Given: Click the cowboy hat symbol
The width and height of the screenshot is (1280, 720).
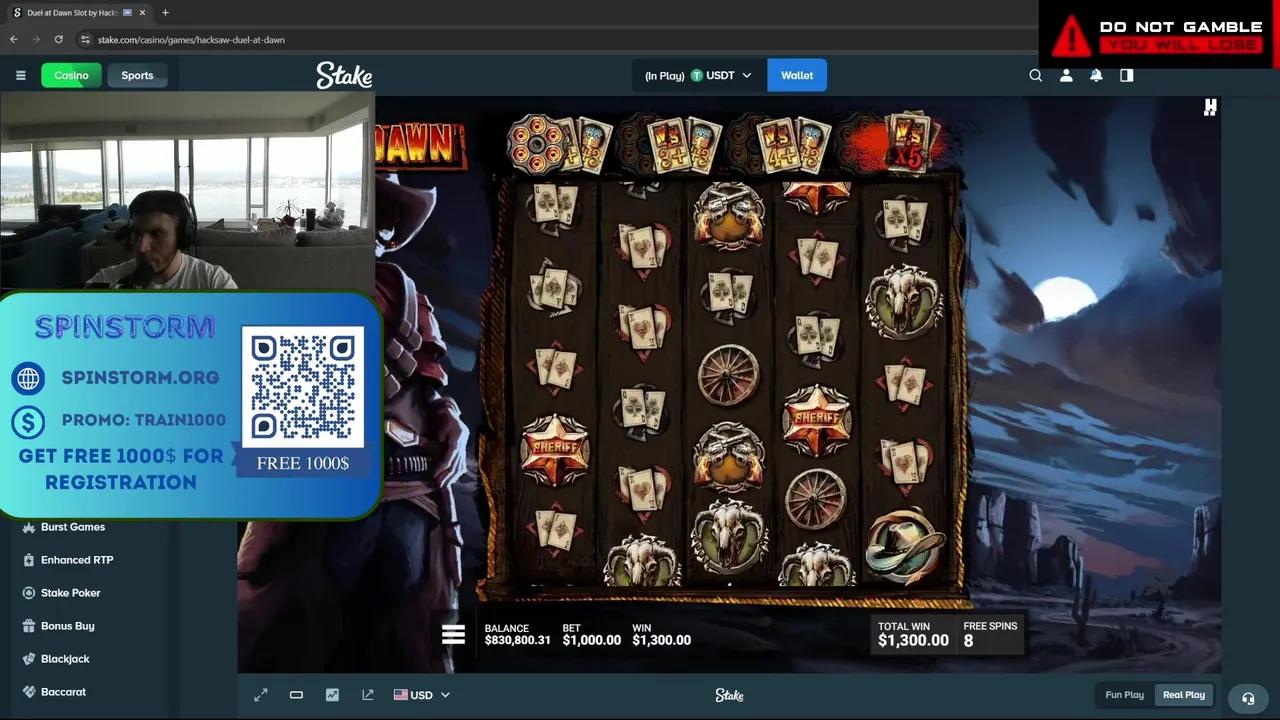Looking at the screenshot, I should pos(904,546).
